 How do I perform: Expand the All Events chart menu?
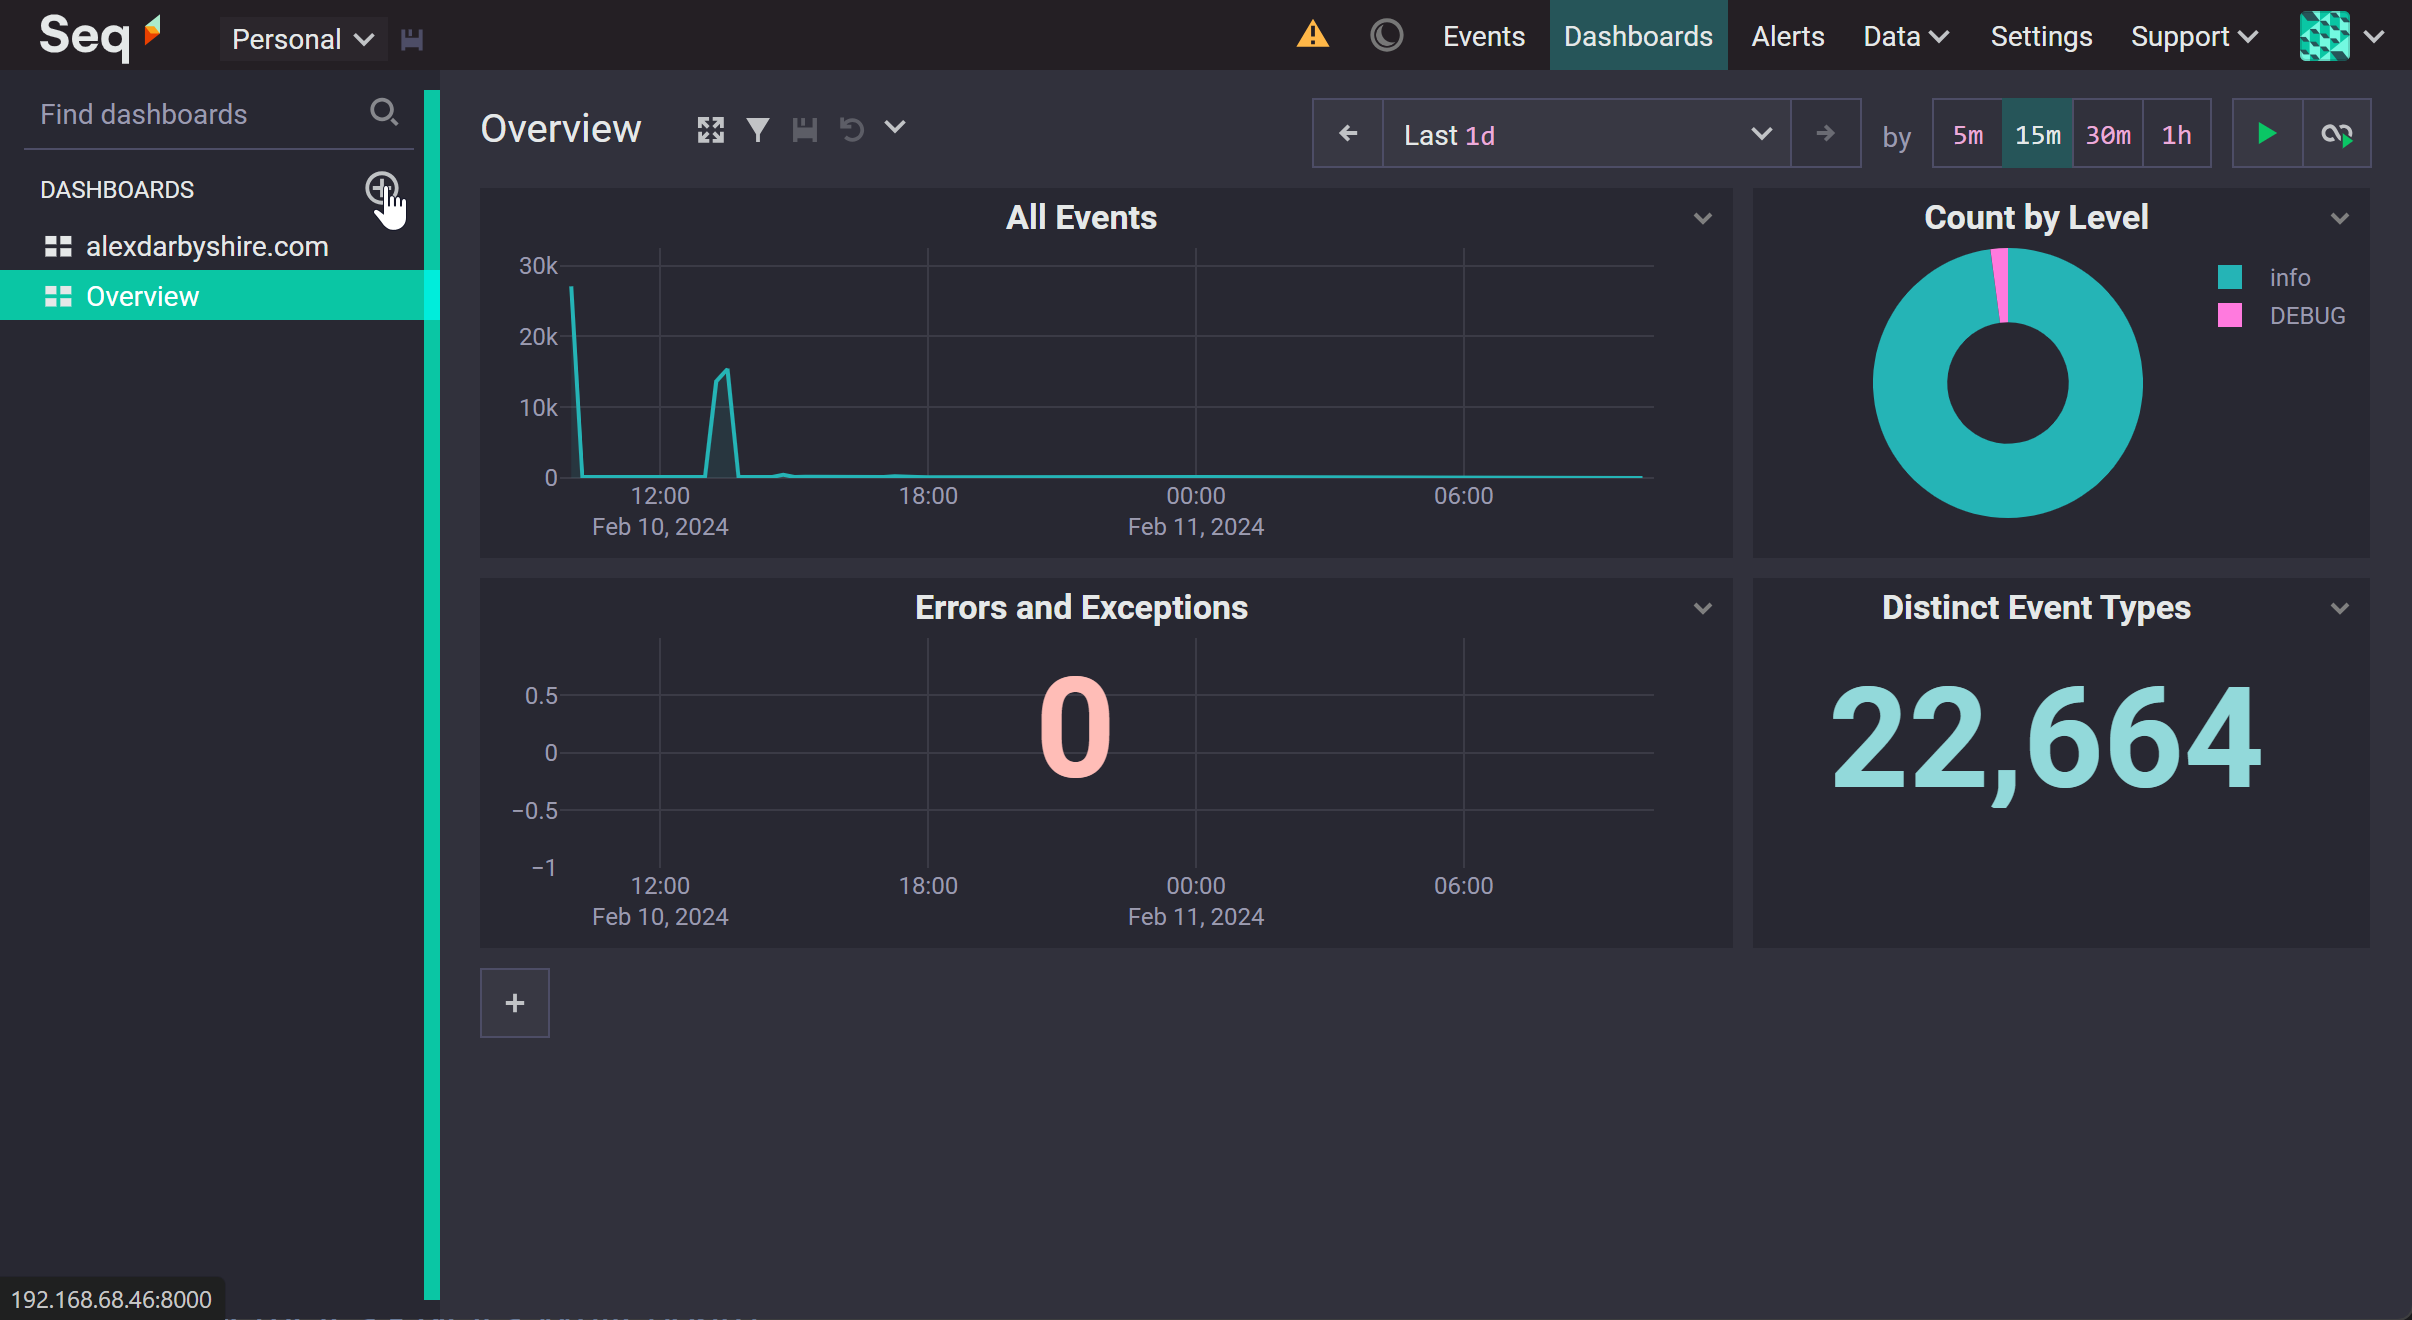(1702, 218)
